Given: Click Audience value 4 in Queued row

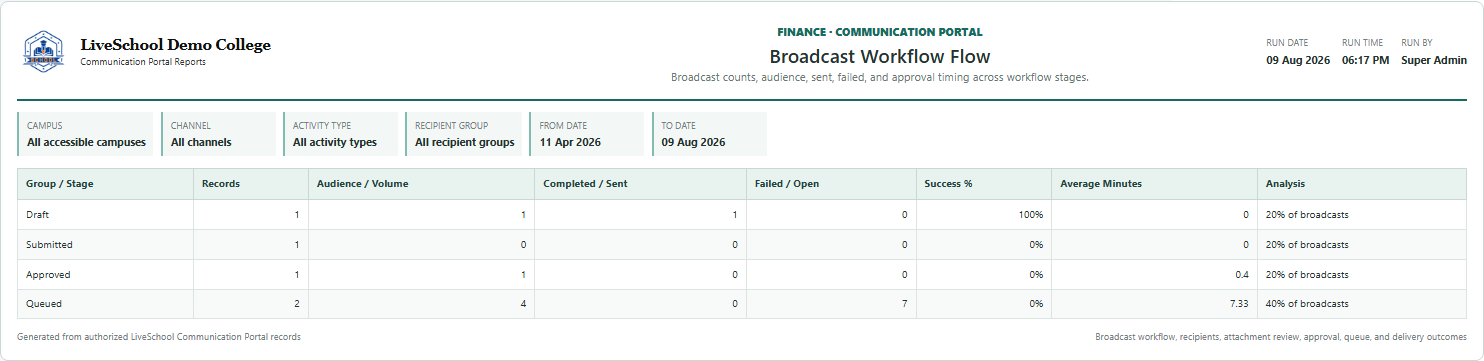Looking at the screenshot, I should coord(523,304).
